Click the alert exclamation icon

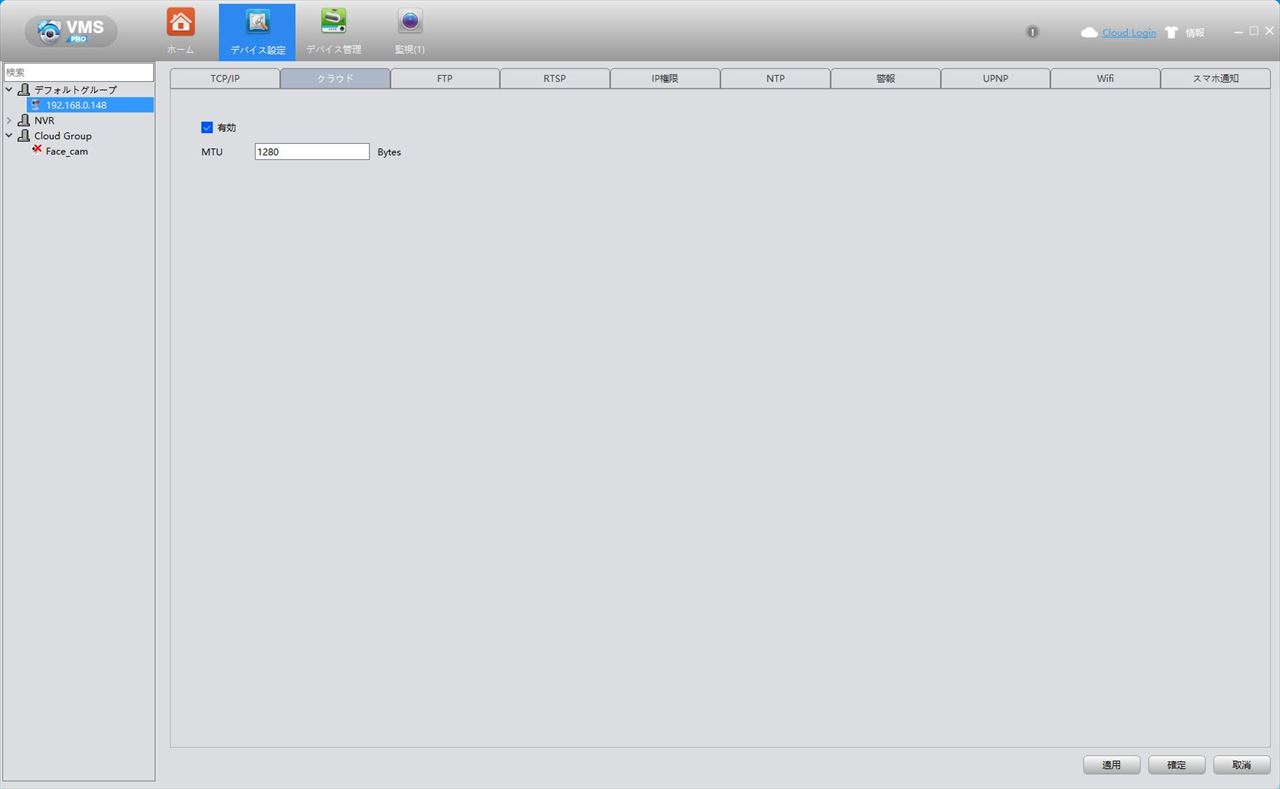coord(1033,32)
